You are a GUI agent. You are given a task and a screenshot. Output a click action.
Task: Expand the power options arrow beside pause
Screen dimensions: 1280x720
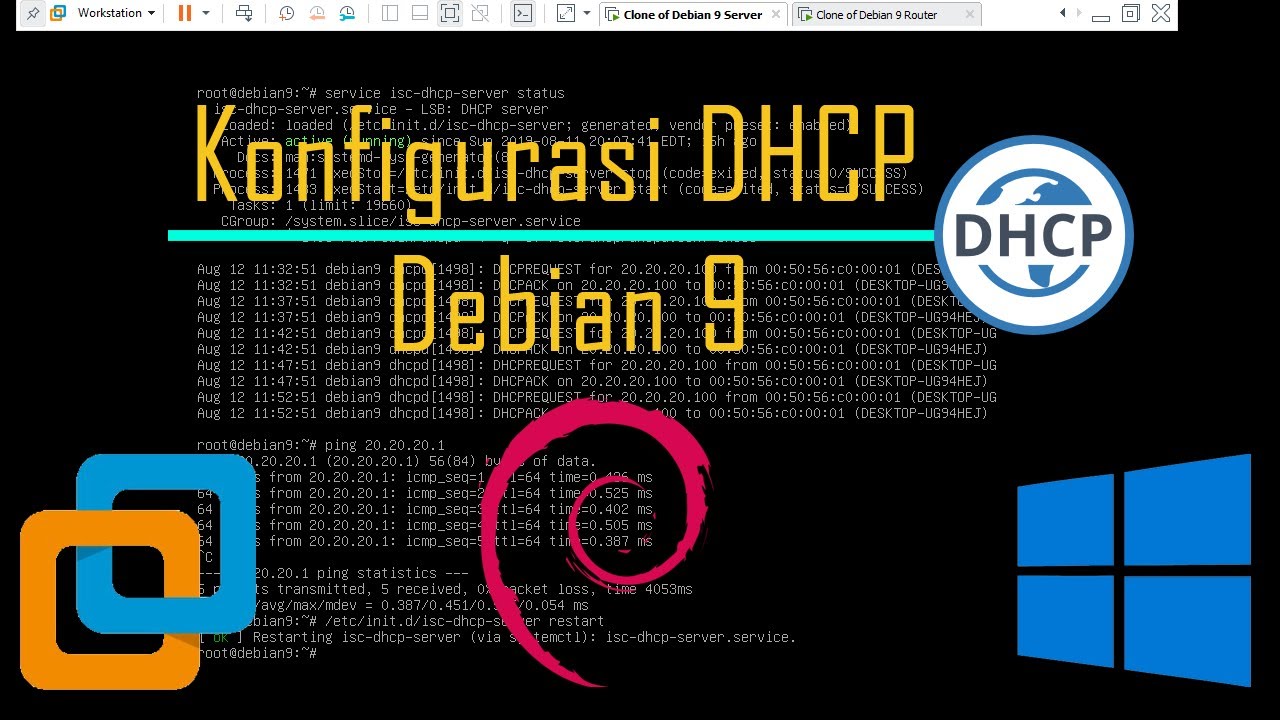point(206,14)
